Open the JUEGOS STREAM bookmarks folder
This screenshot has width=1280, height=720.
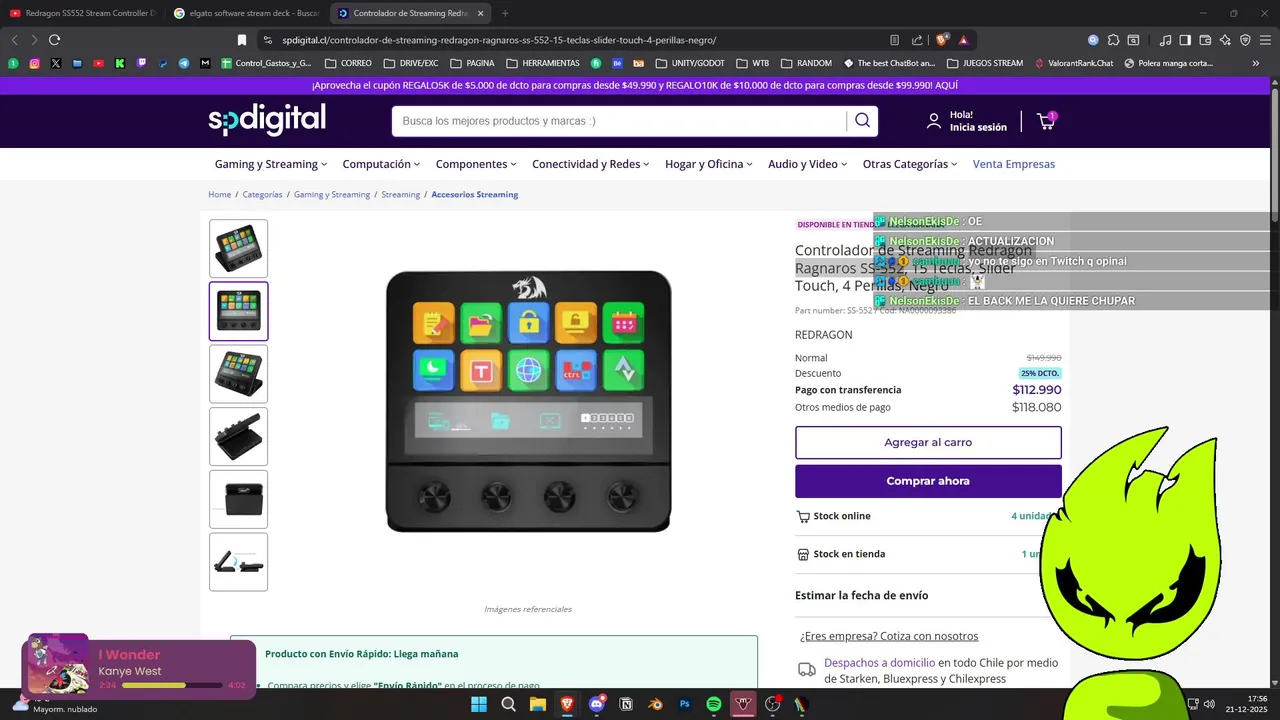[x=984, y=63]
